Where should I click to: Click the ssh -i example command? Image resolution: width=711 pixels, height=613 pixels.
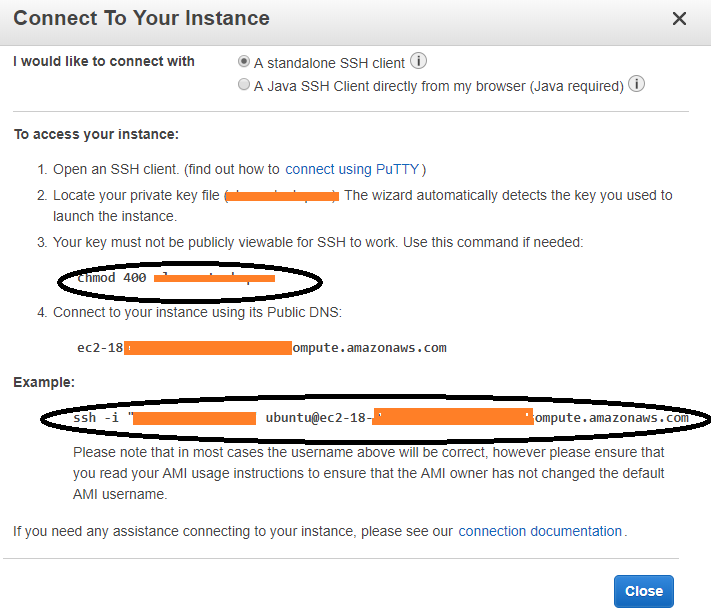[381, 418]
